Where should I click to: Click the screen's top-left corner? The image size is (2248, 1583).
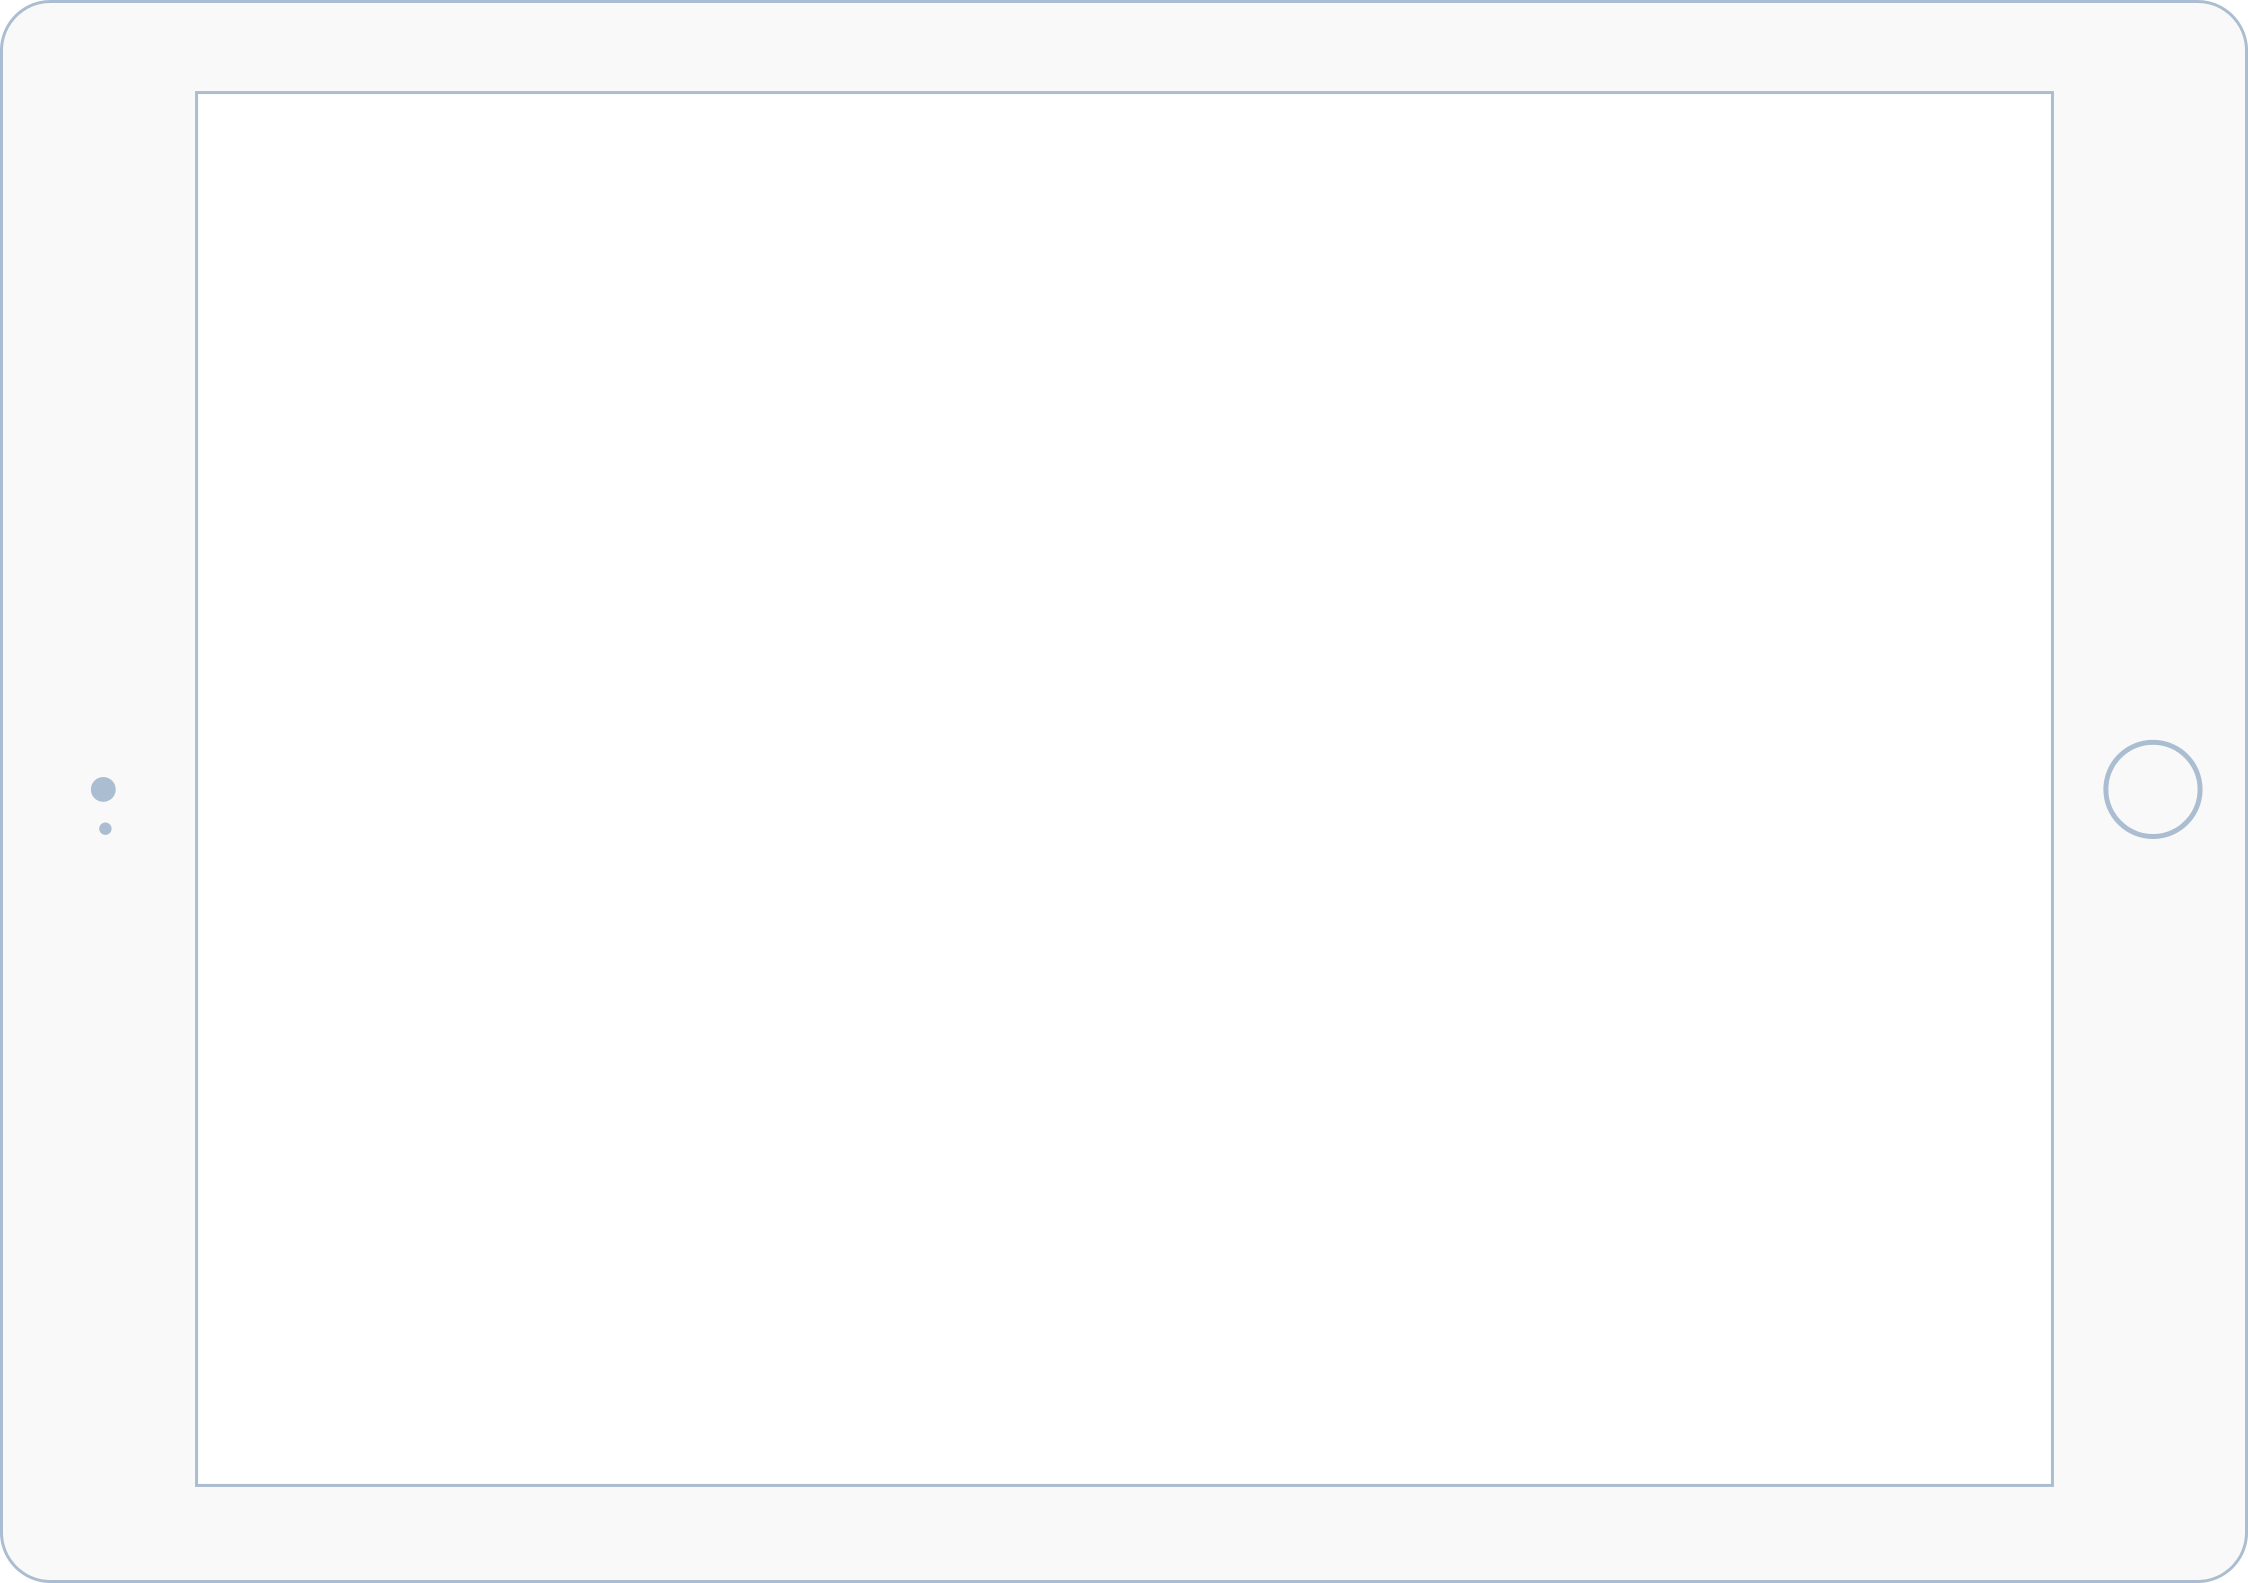198,94
